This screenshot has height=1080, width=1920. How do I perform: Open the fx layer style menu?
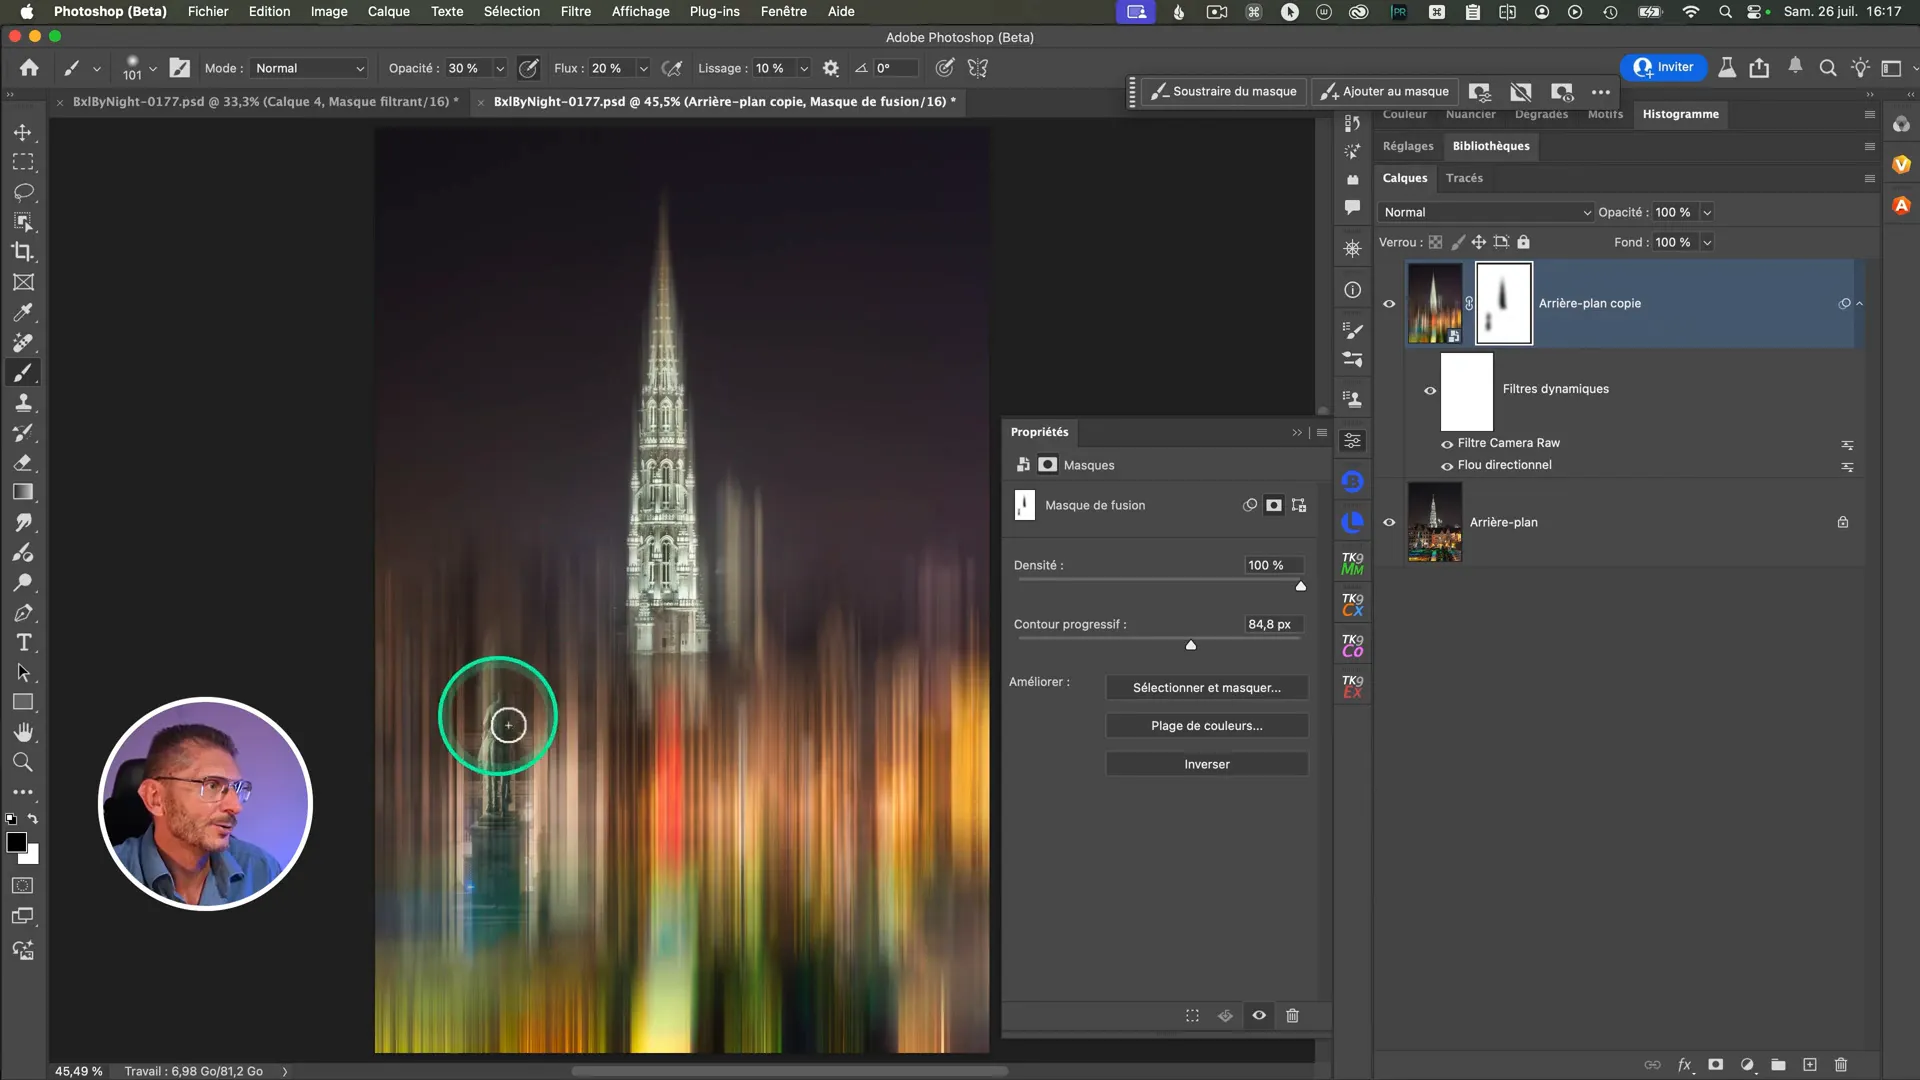click(x=1684, y=1065)
